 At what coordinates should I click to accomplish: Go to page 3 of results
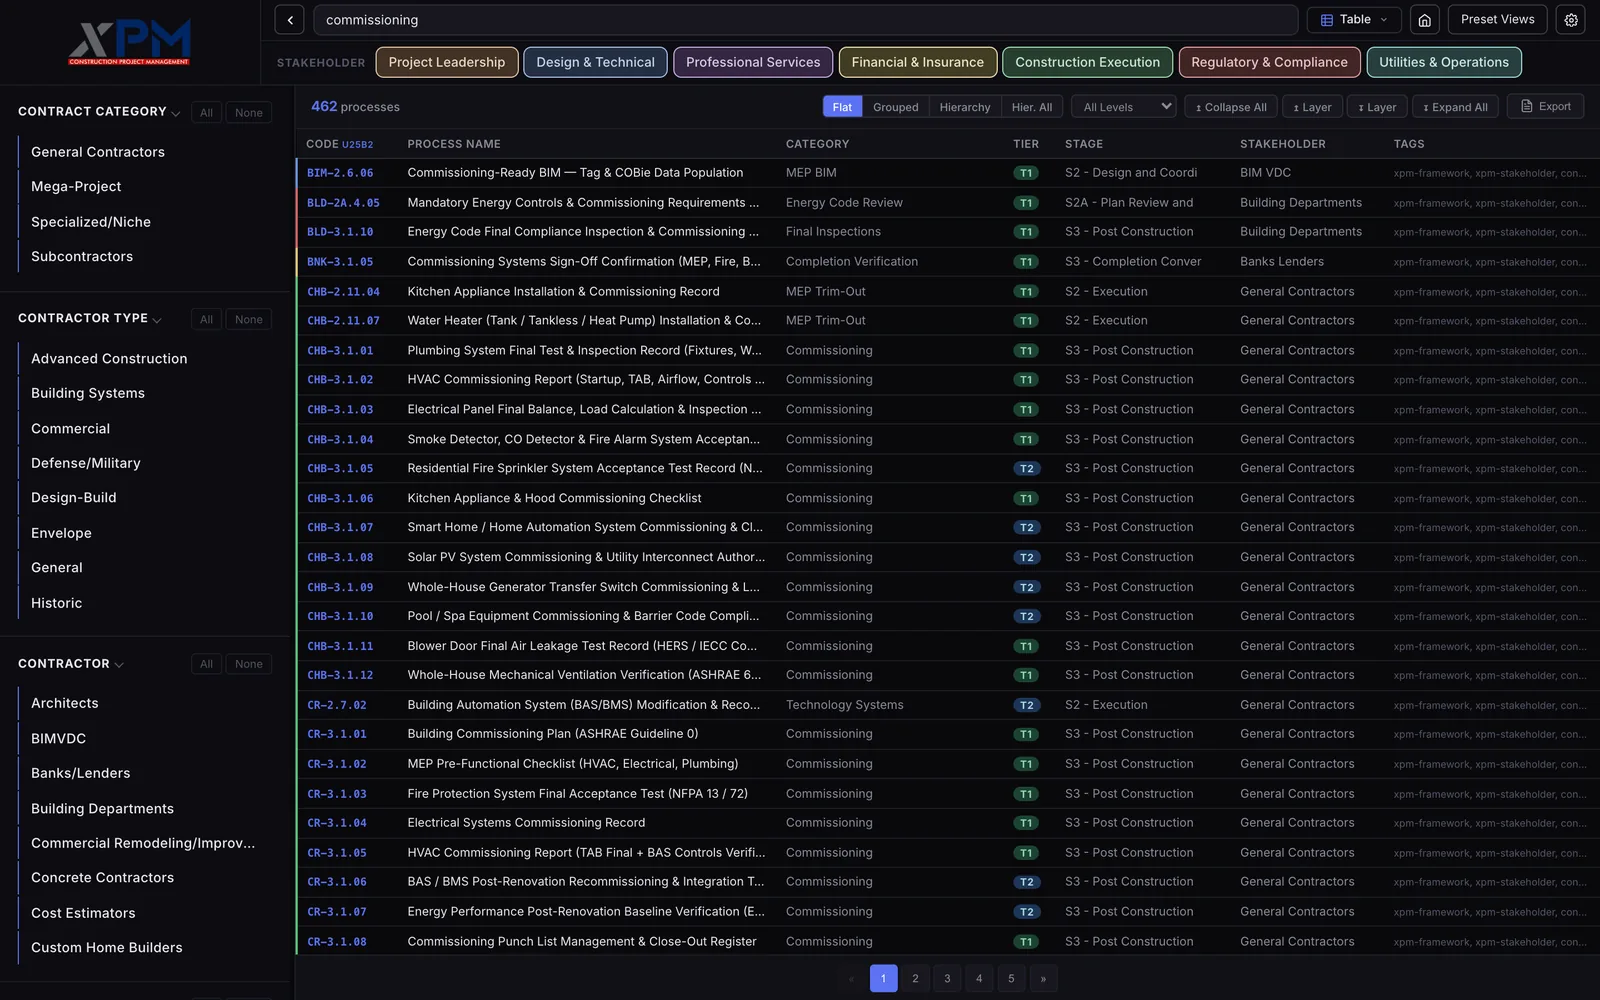pos(947,979)
